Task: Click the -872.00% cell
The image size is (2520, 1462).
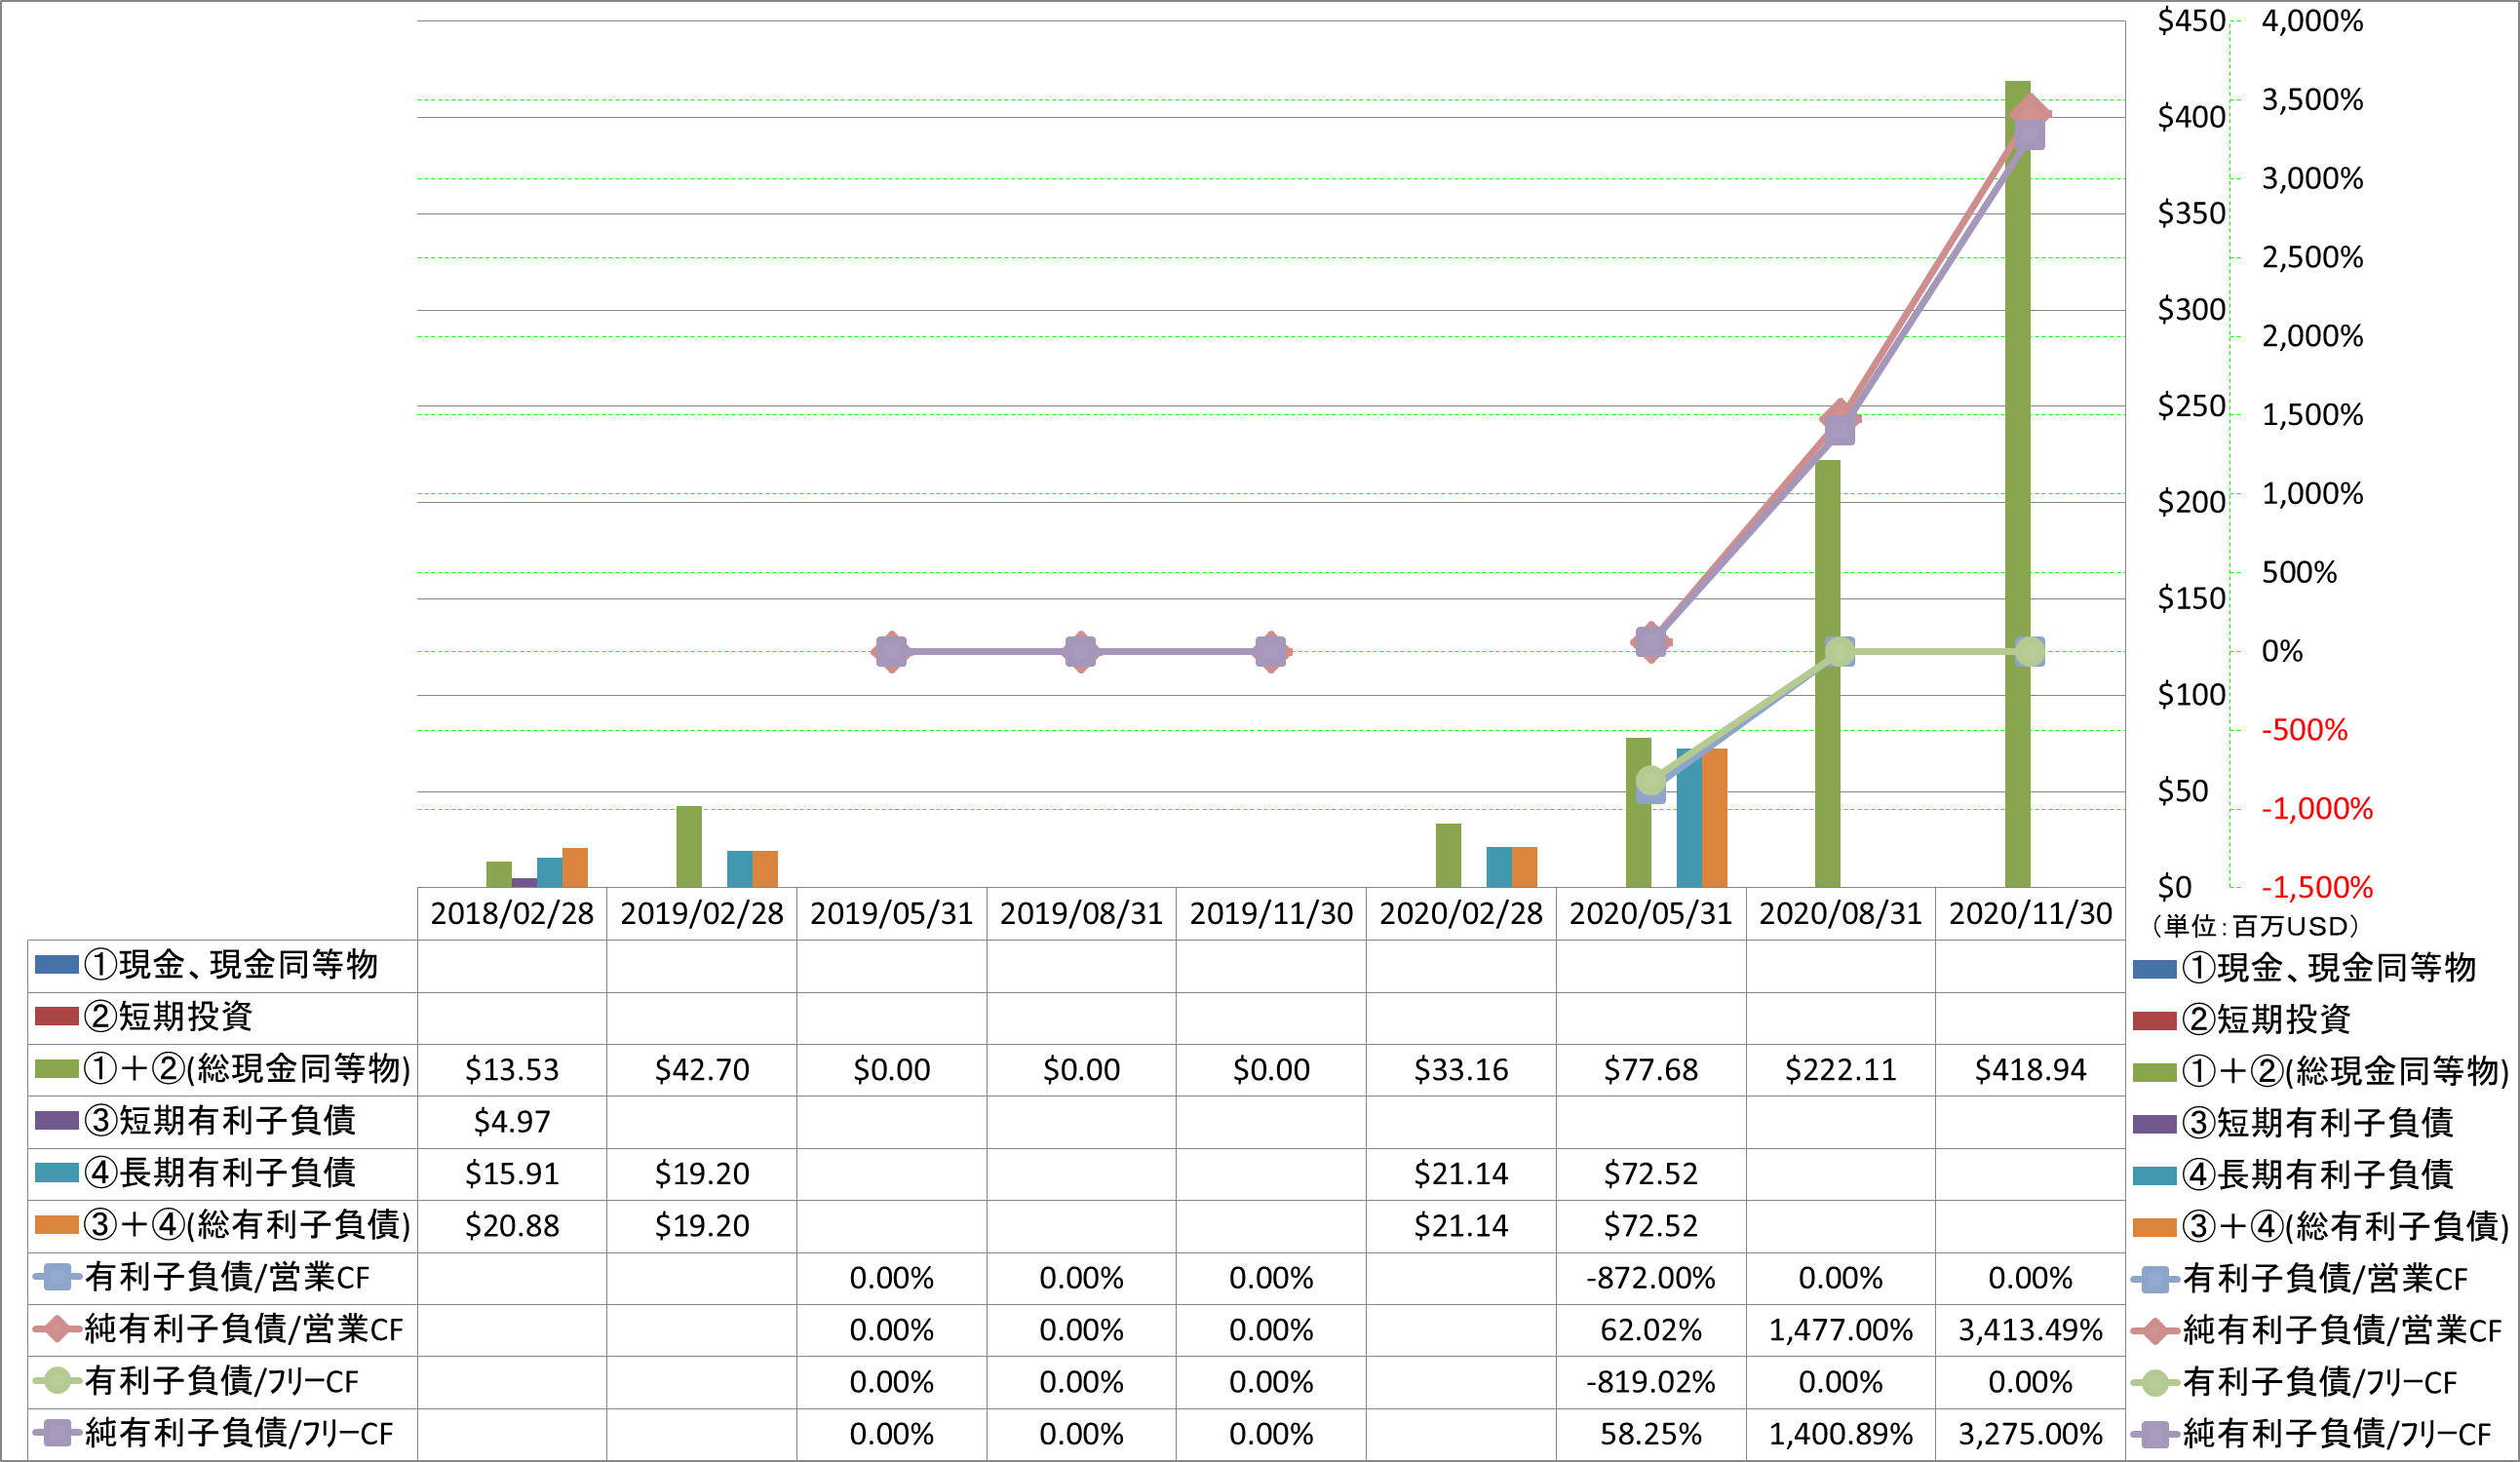Action: [x=1651, y=1278]
